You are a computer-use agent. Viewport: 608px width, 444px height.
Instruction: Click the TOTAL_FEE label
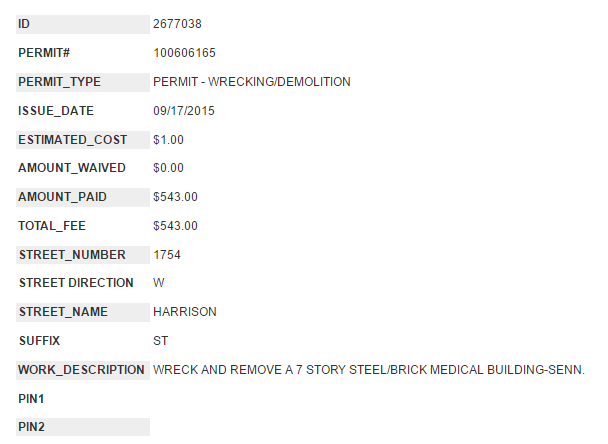click(52, 226)
